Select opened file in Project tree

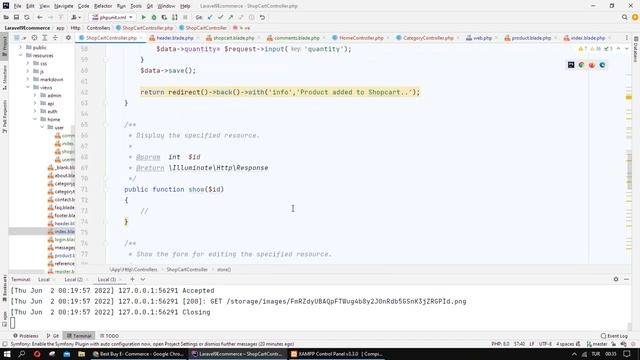[x=34, y=38]
